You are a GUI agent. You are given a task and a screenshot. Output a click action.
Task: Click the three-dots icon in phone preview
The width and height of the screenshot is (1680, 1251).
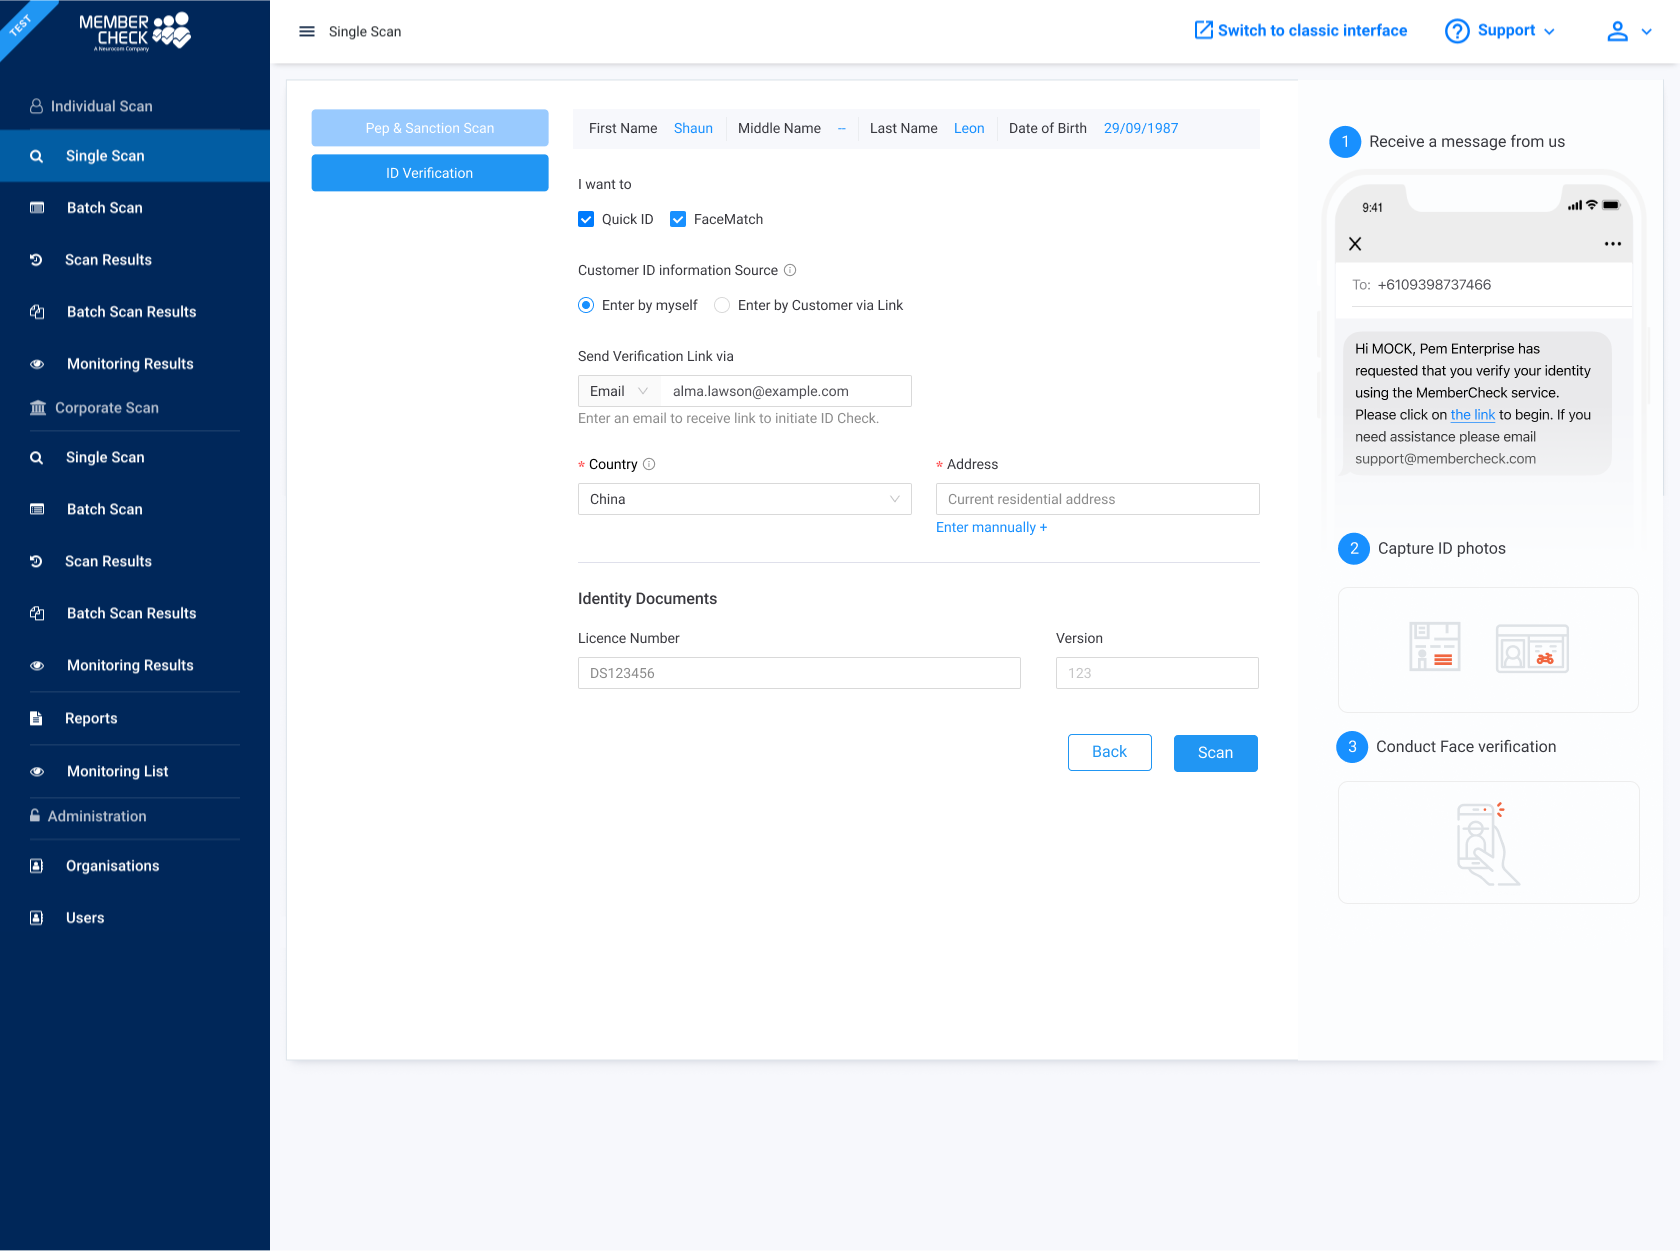pos(1612,244)
